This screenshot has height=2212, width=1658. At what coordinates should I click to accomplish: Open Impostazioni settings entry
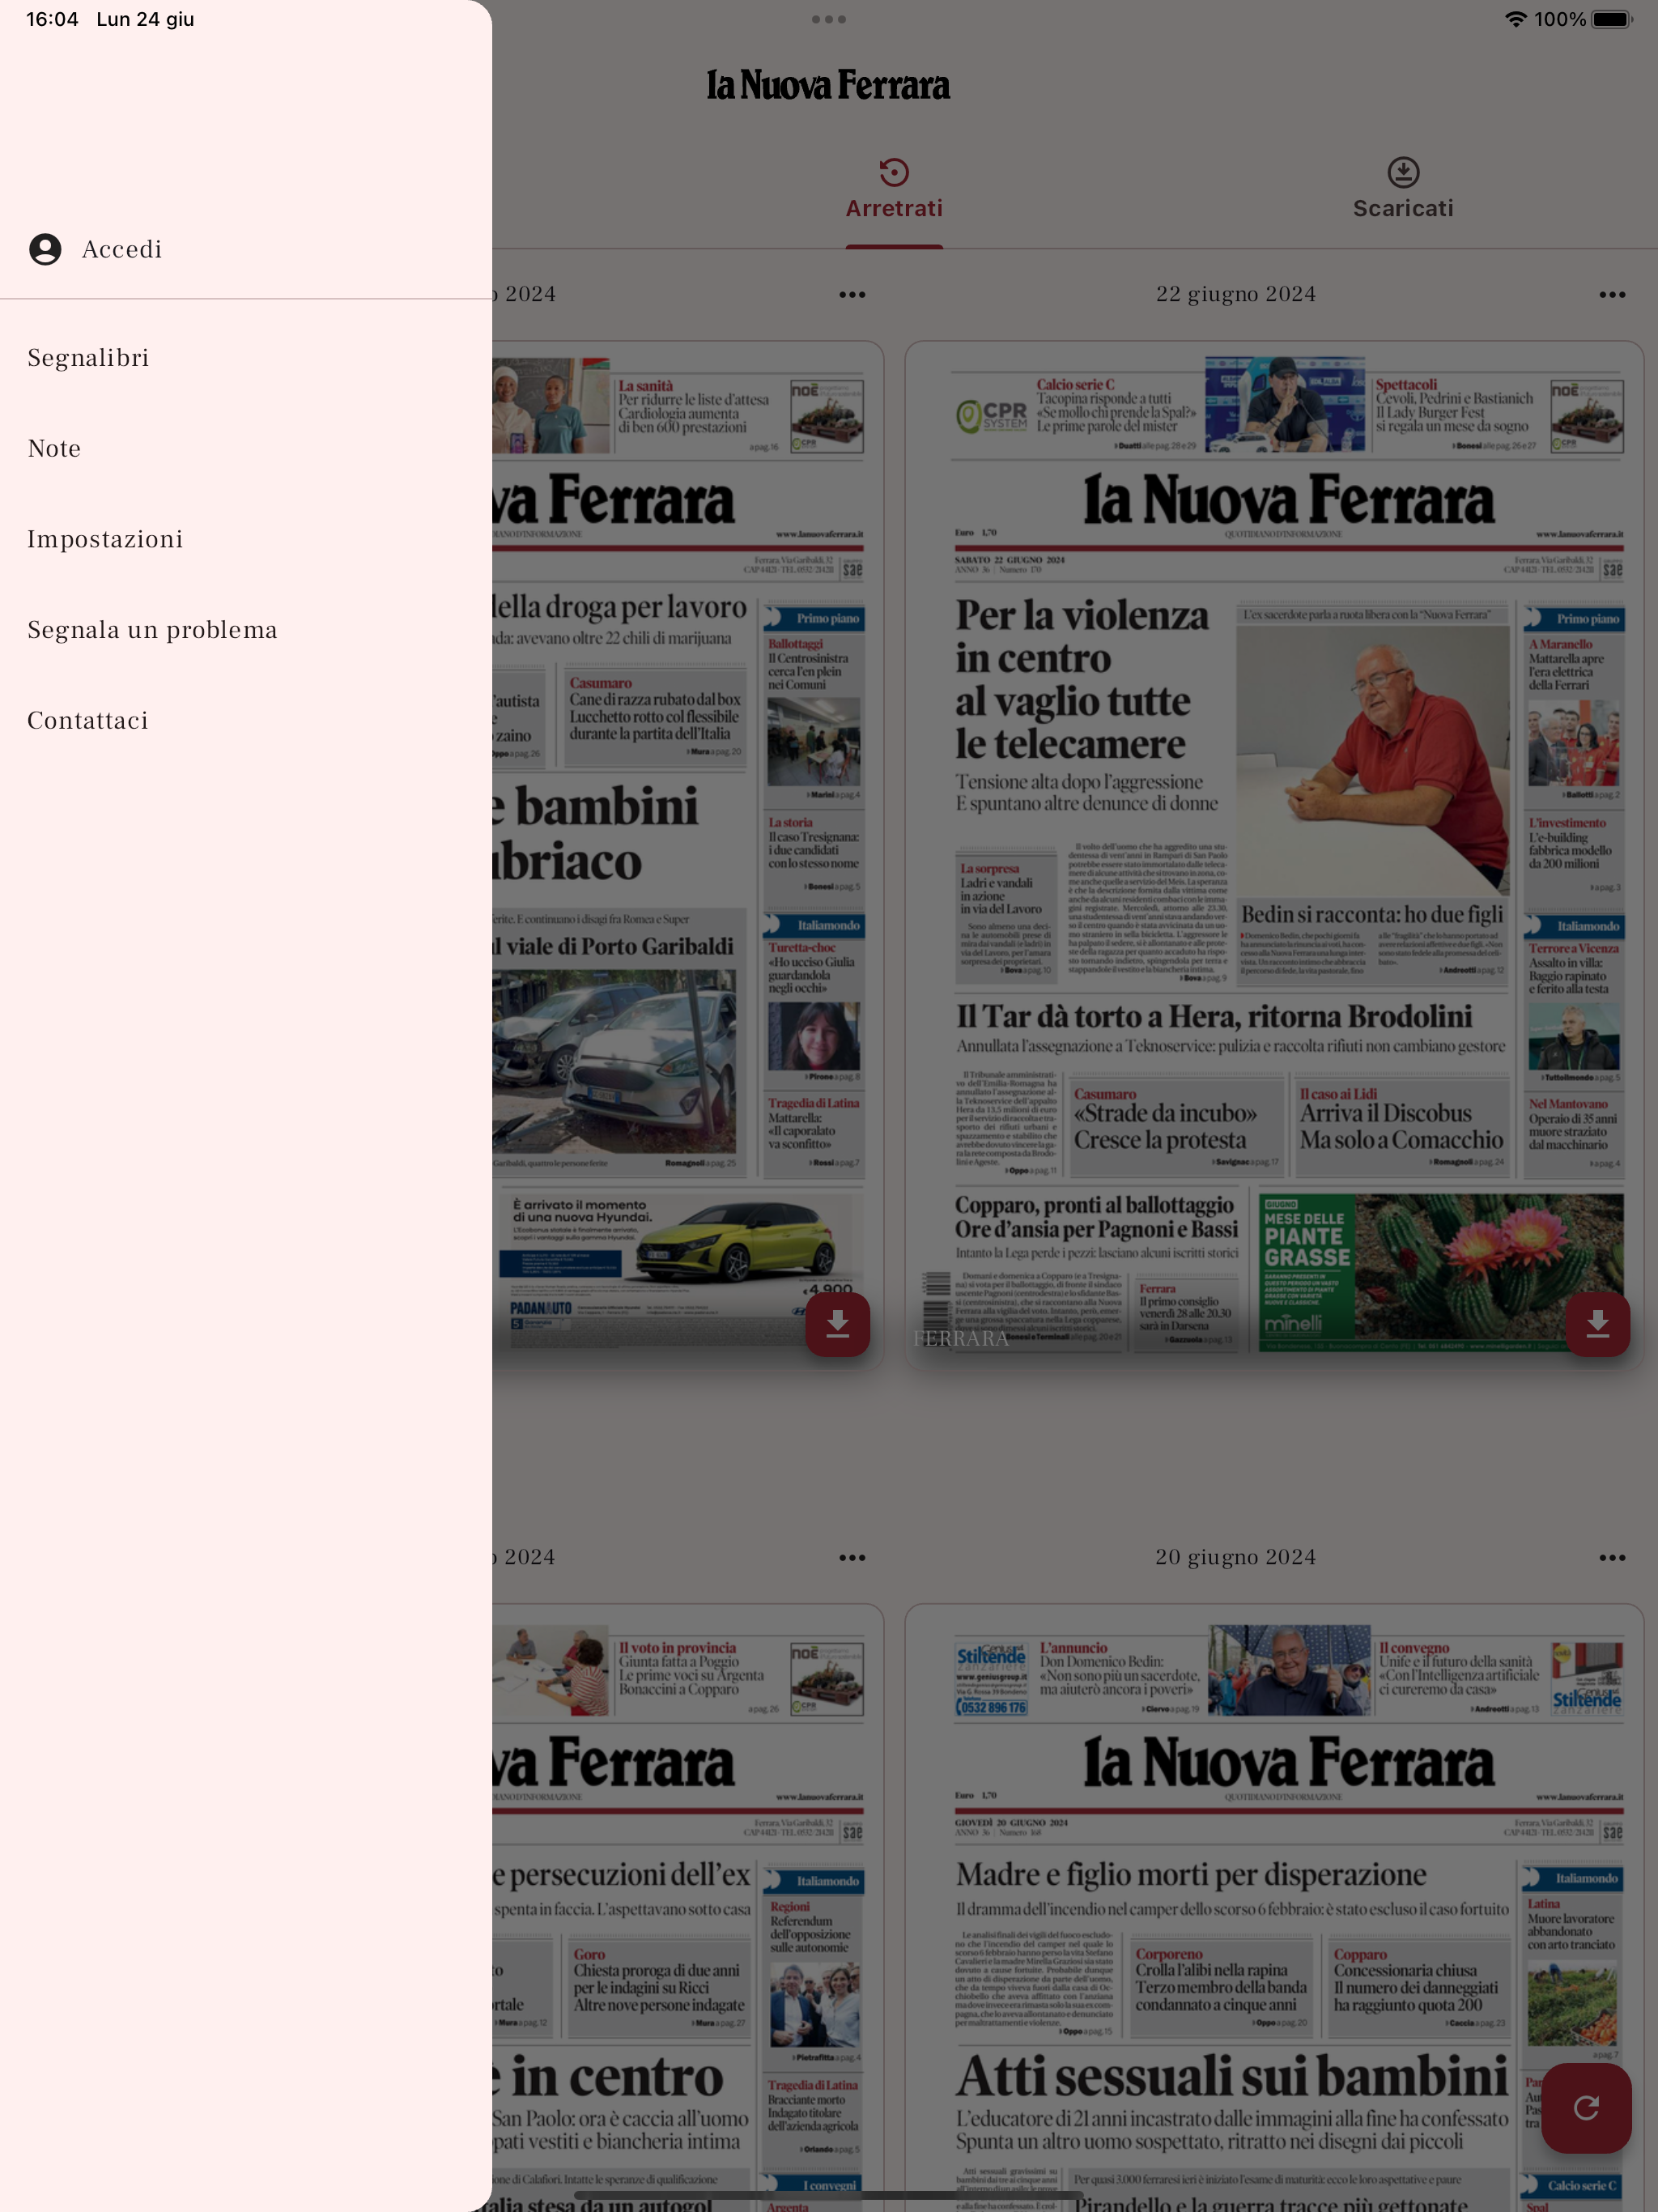pos(246,539)
